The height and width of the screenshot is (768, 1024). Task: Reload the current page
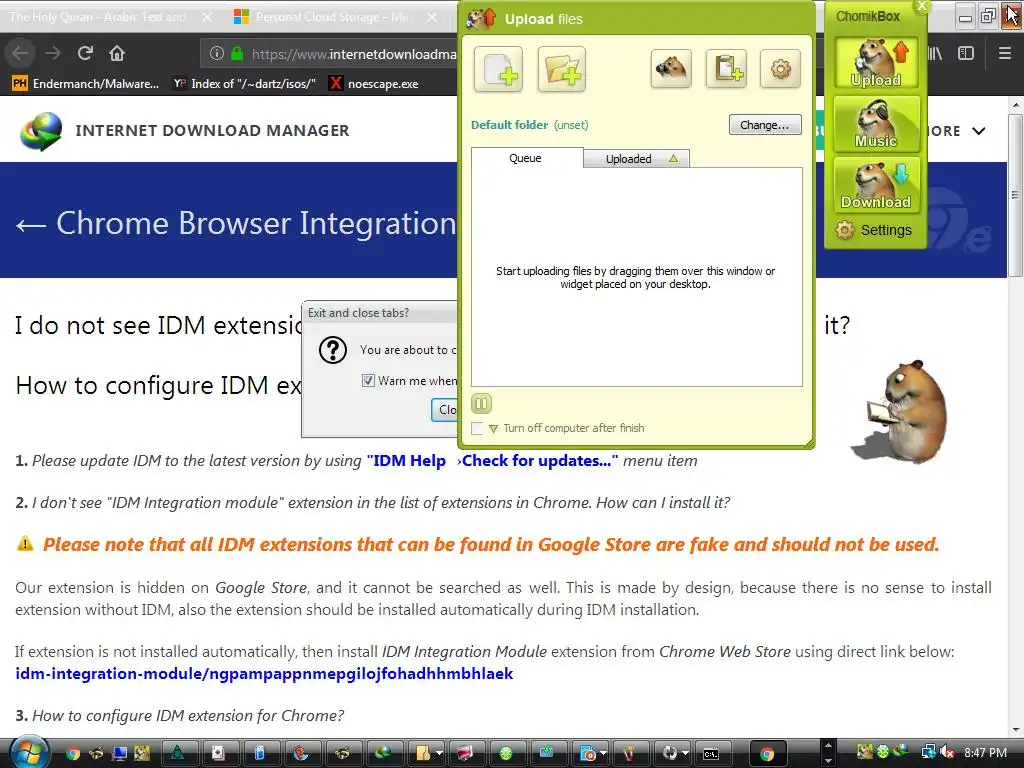pyautogui.click(x=85, y=54)
